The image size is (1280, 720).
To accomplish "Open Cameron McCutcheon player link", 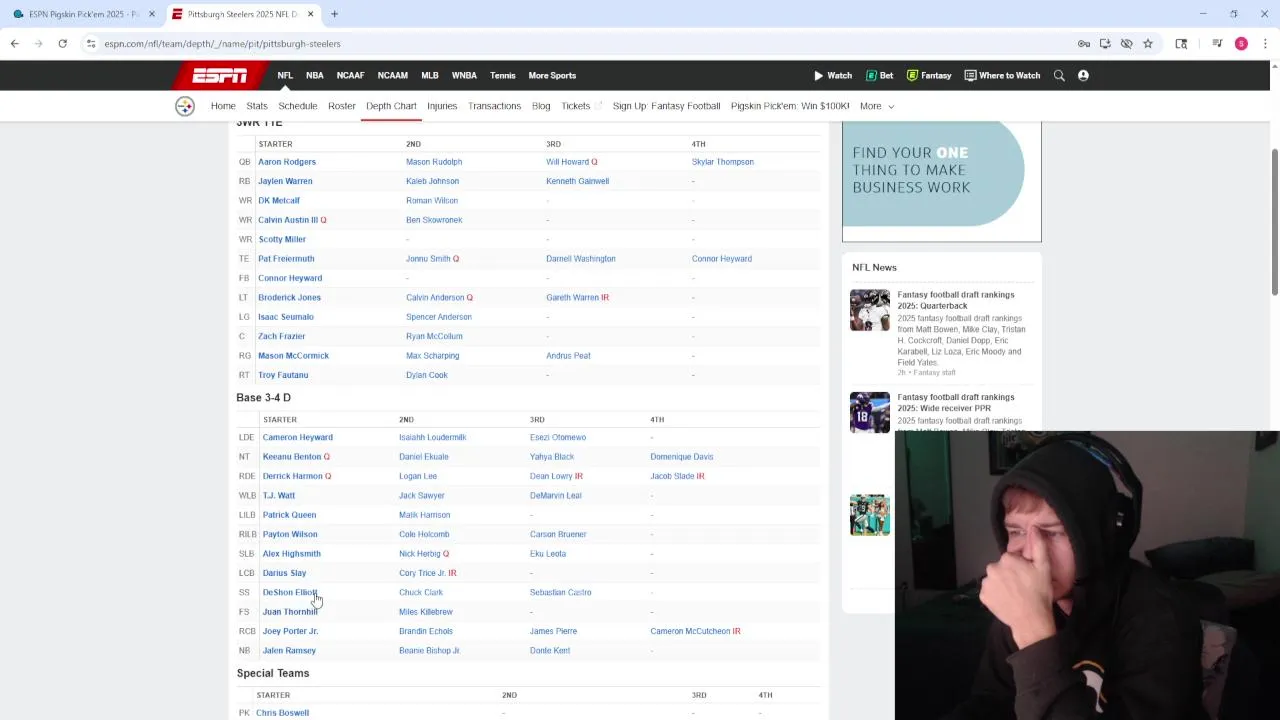I will [x=690, y=631].
